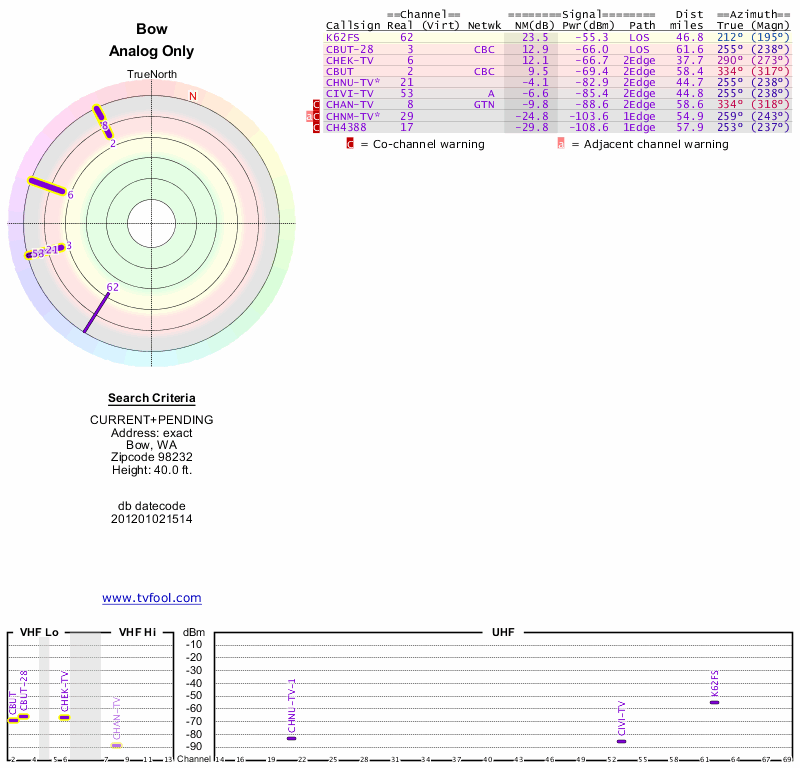Click the co-channel warning icon beside CH4388
Viewport: 800px width, 768px height.
click(x=317, y=127)
